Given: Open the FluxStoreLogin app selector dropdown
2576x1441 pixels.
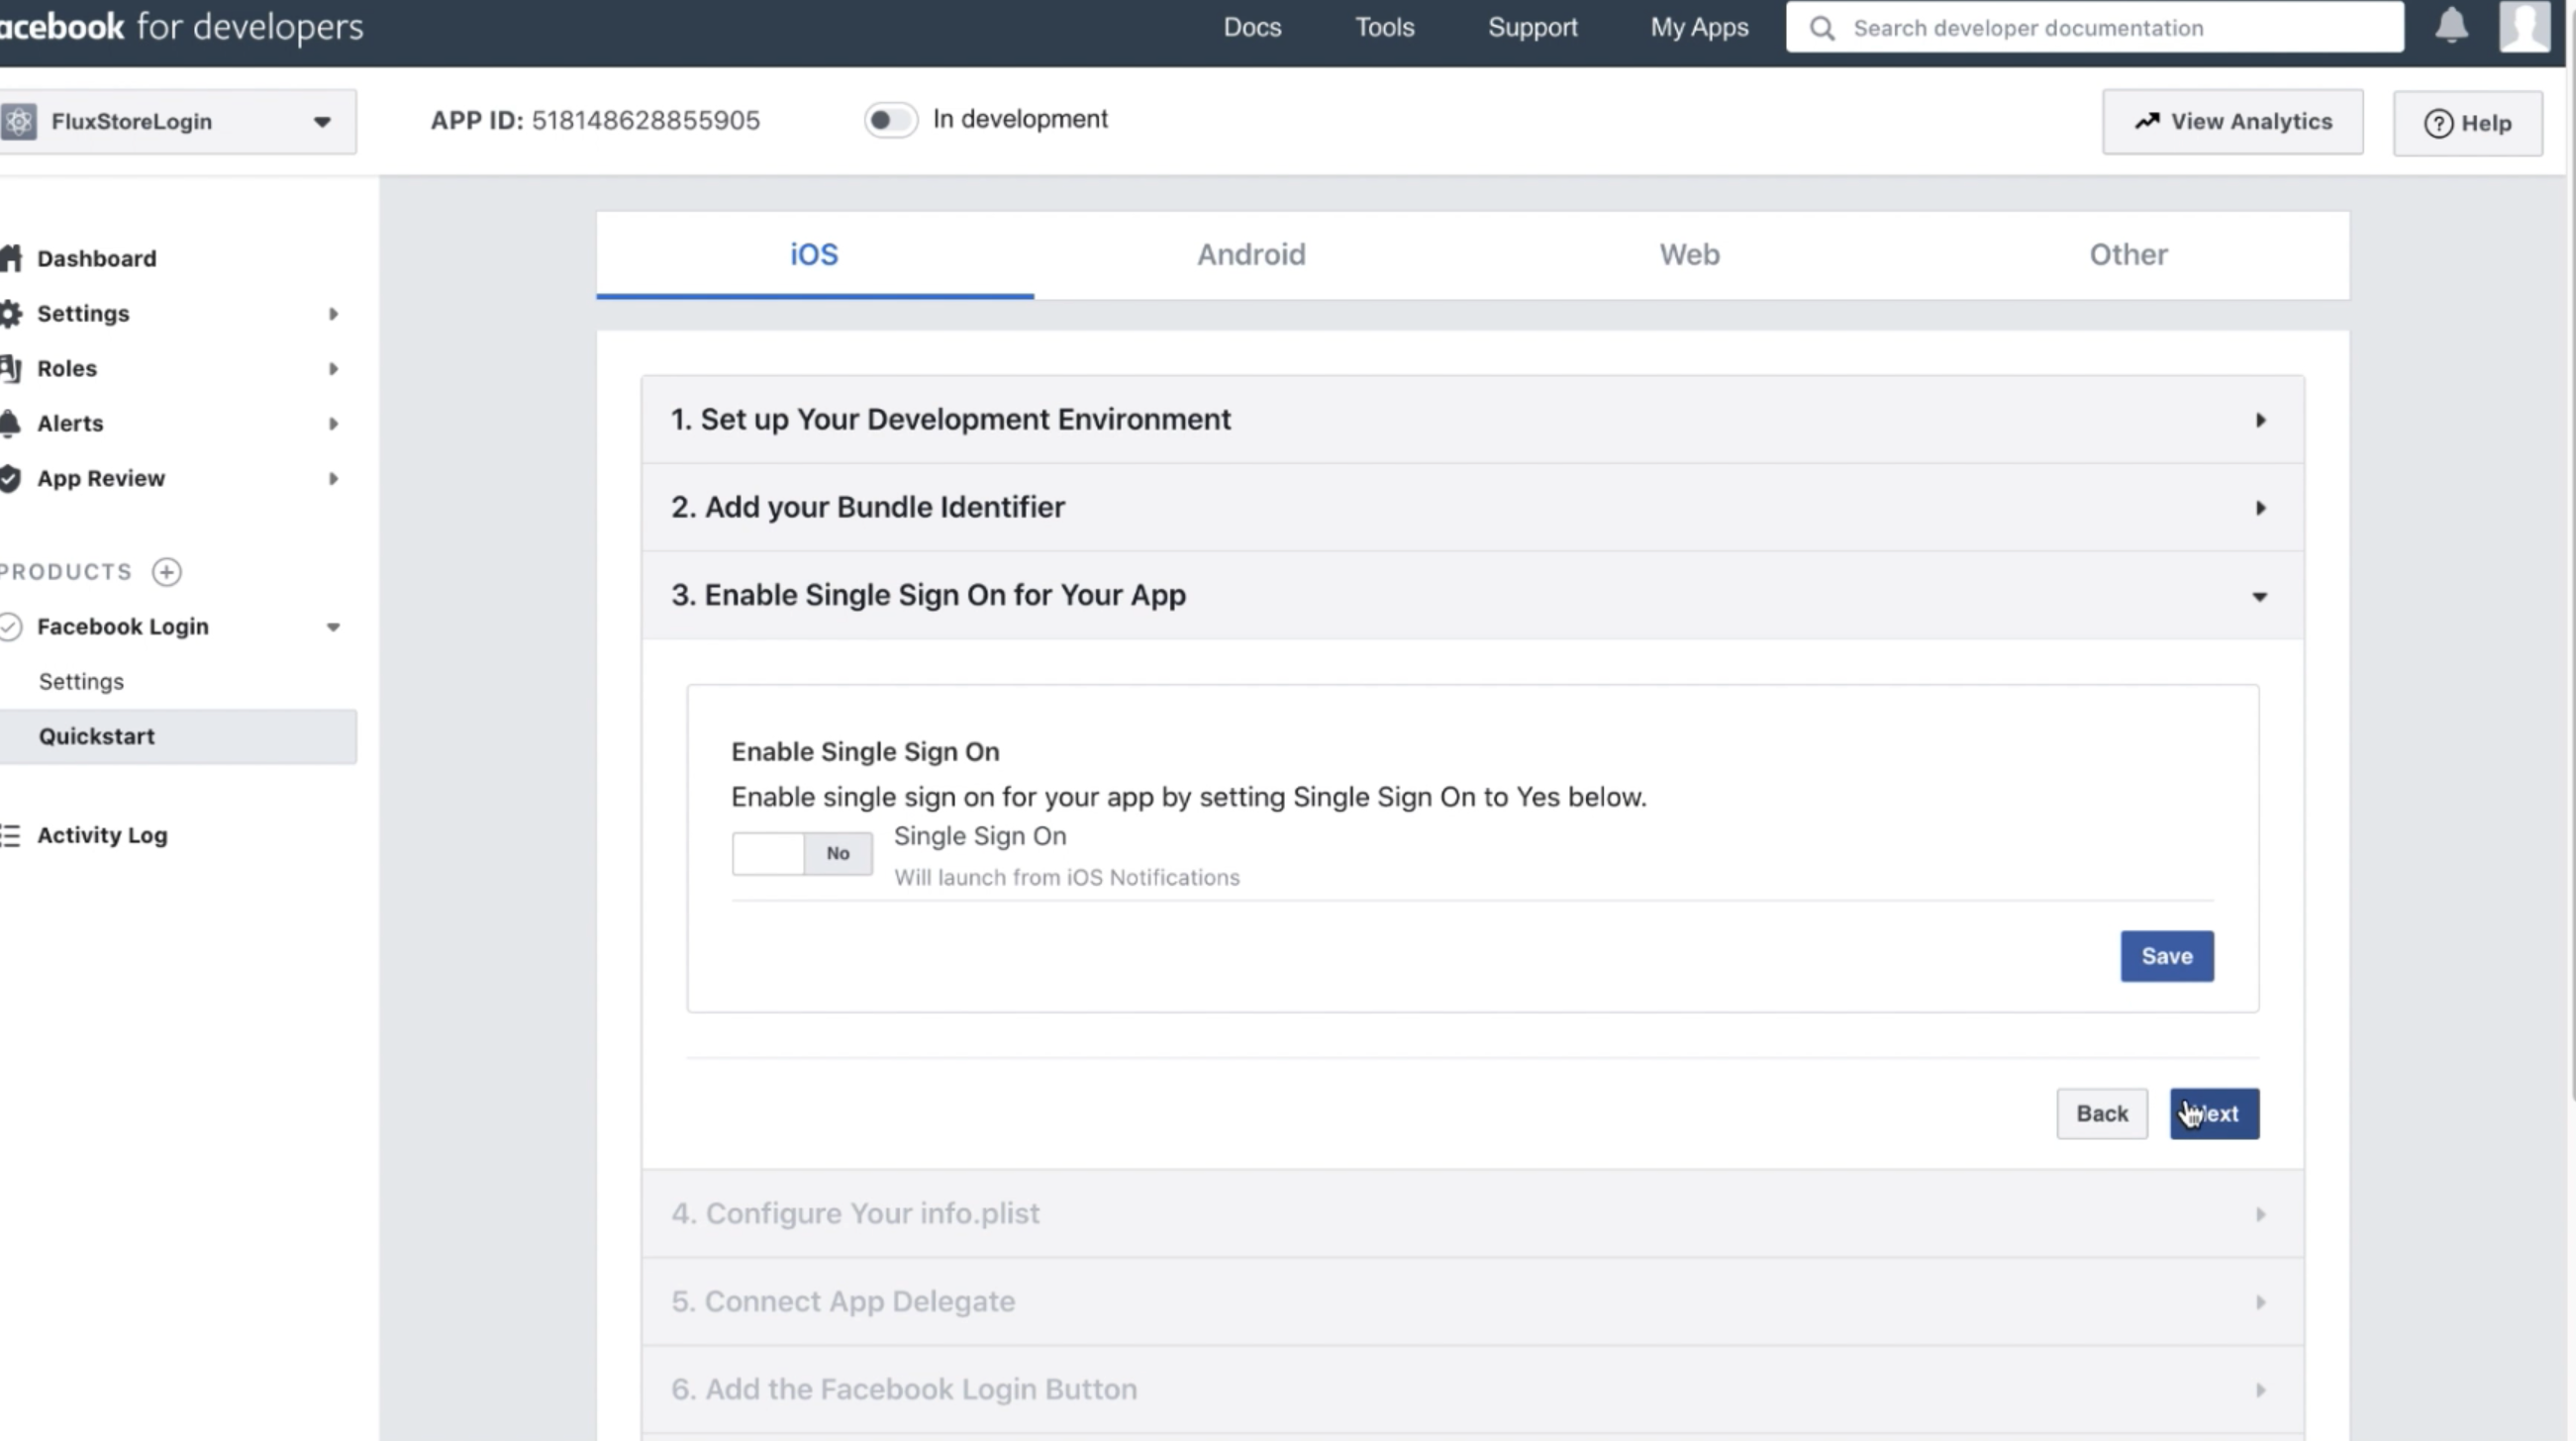Looking at the screenshot, I should click(321, 122).
